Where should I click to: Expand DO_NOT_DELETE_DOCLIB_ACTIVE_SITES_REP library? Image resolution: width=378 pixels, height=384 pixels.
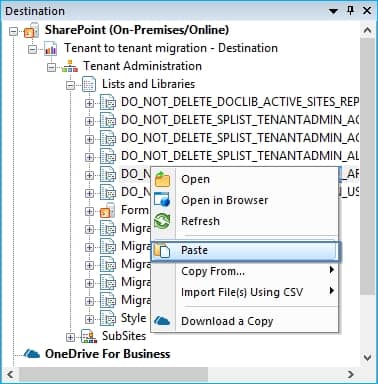pyautogui.click(x=89, y=103)
